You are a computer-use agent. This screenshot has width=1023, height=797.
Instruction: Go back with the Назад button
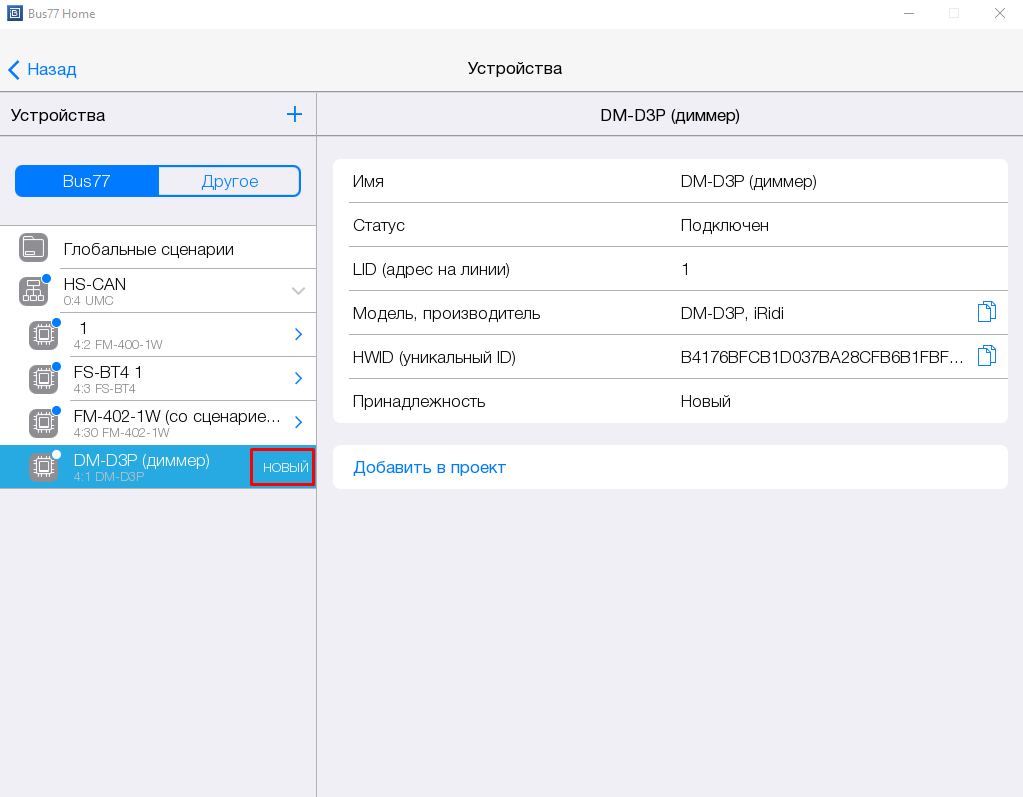(x=43, y=69)
